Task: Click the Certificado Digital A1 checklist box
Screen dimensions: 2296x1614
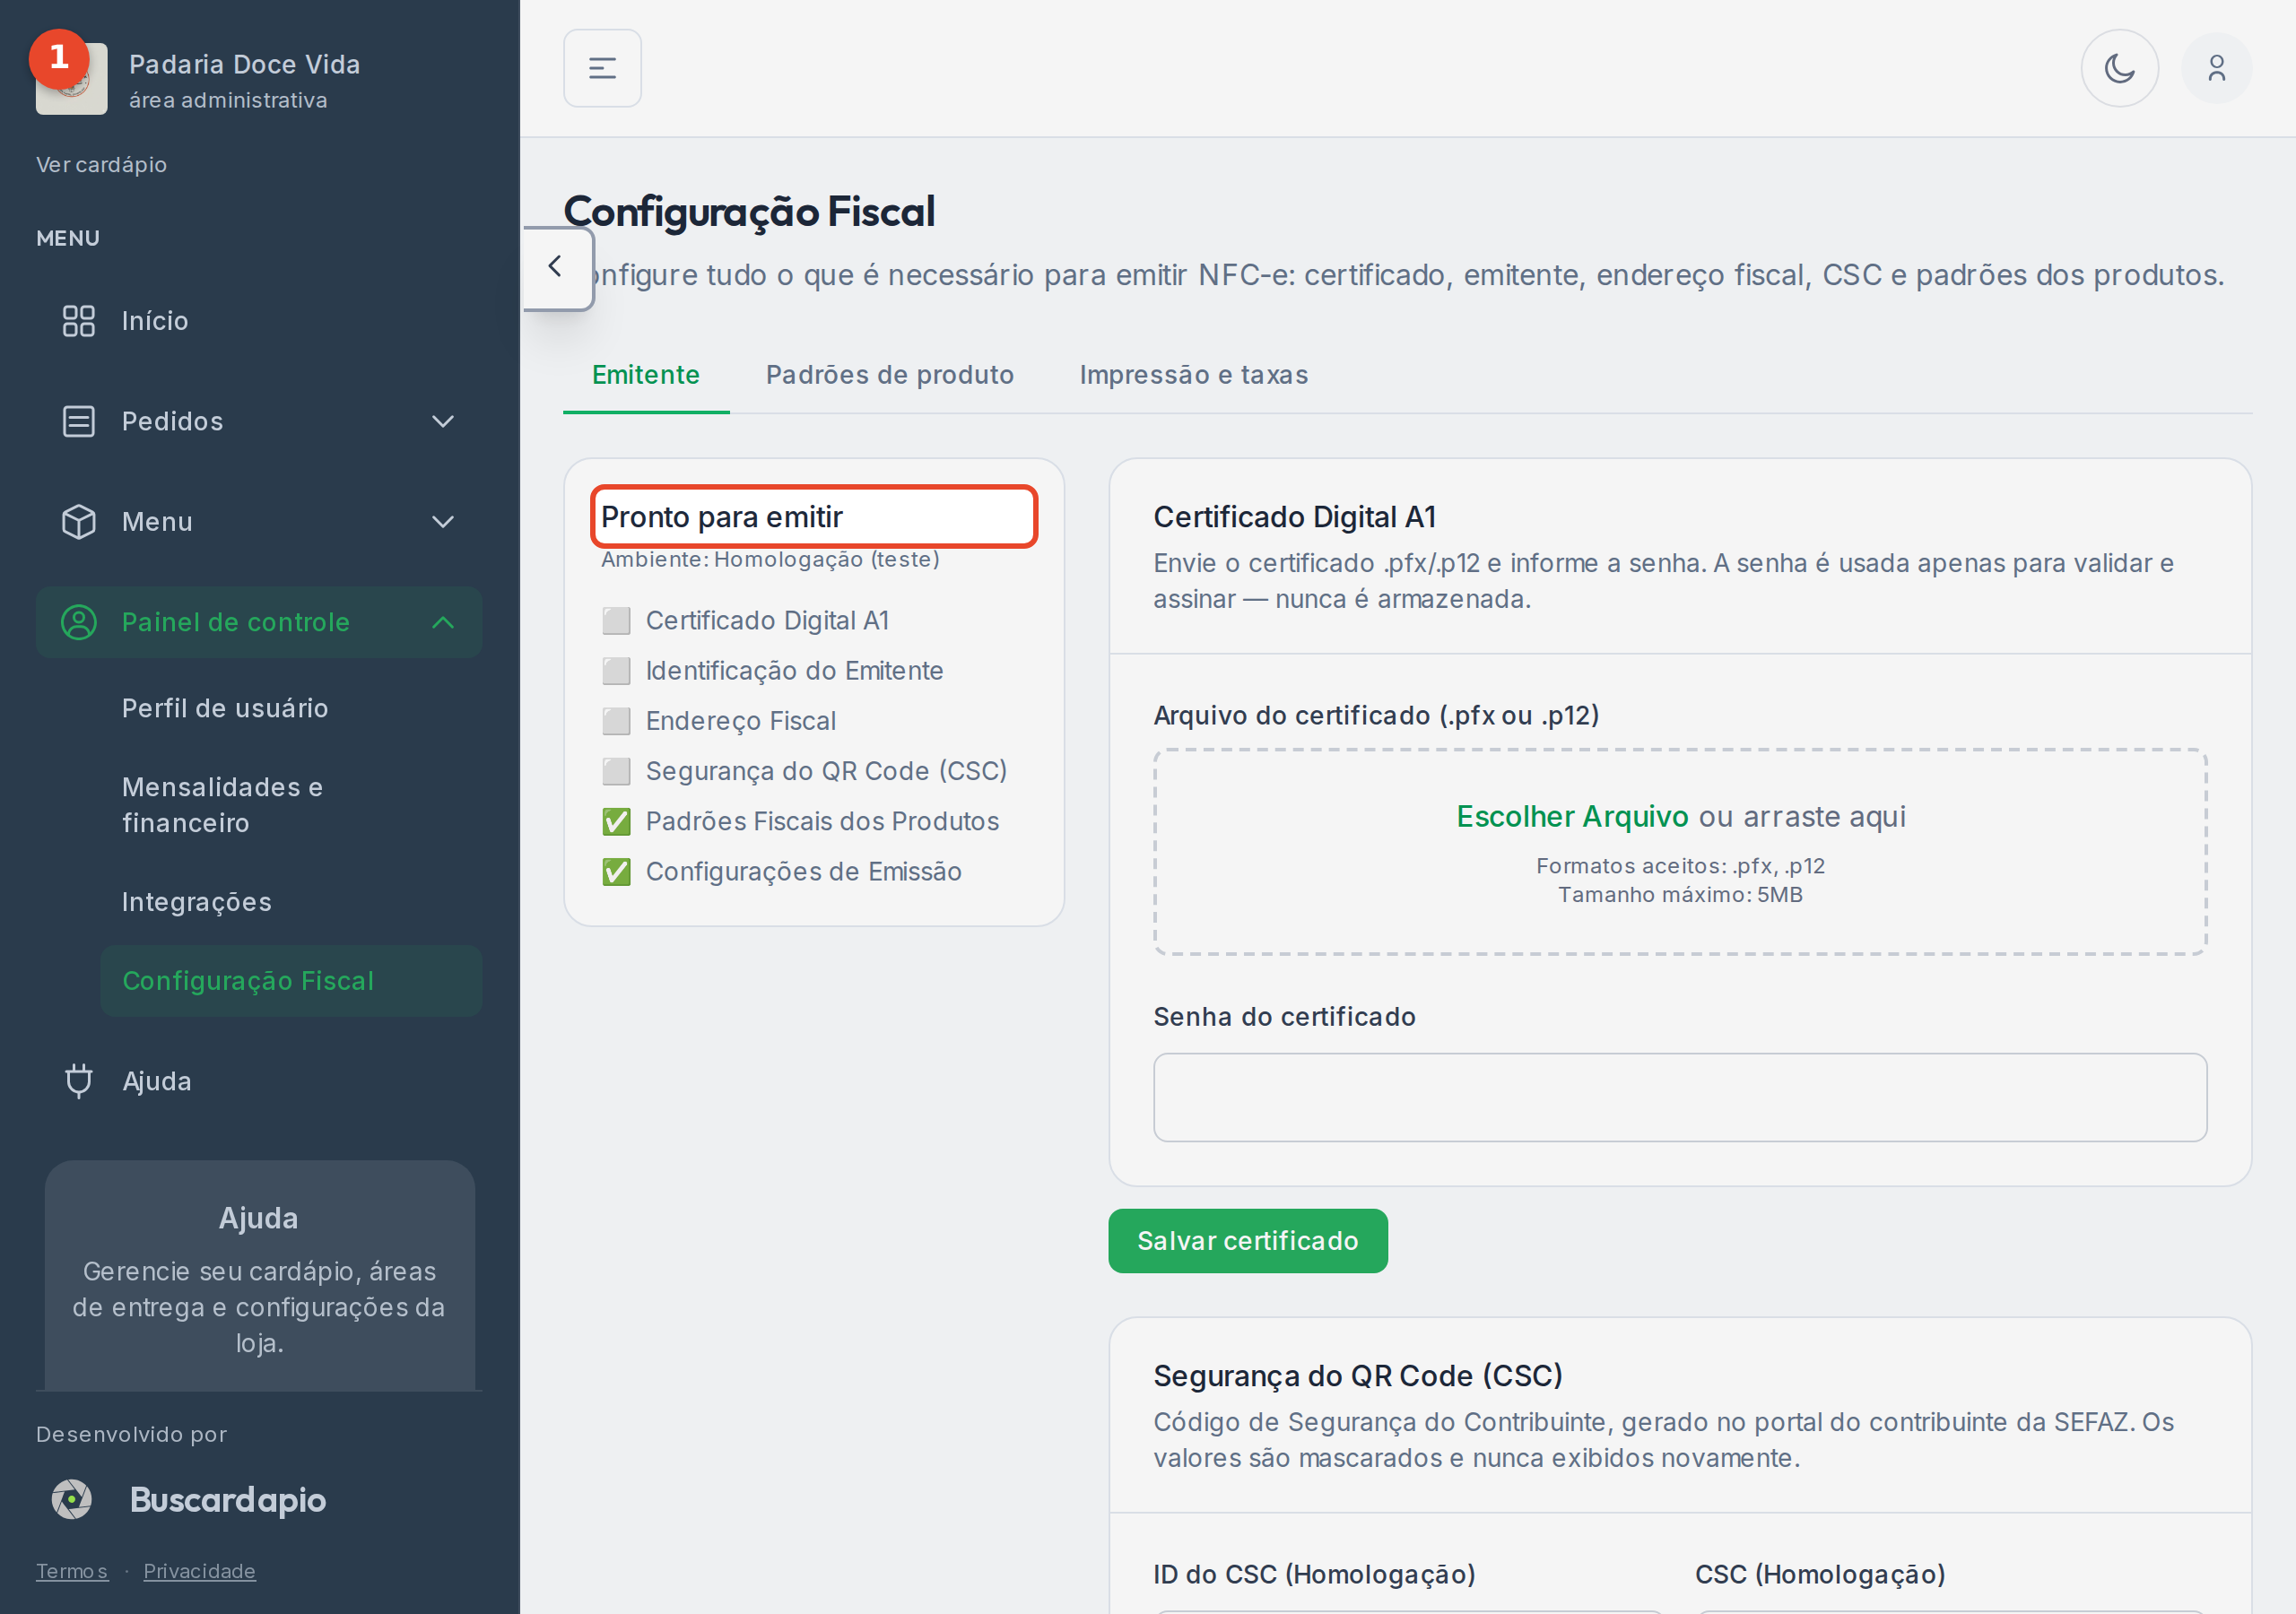Action: coord(616,621)
